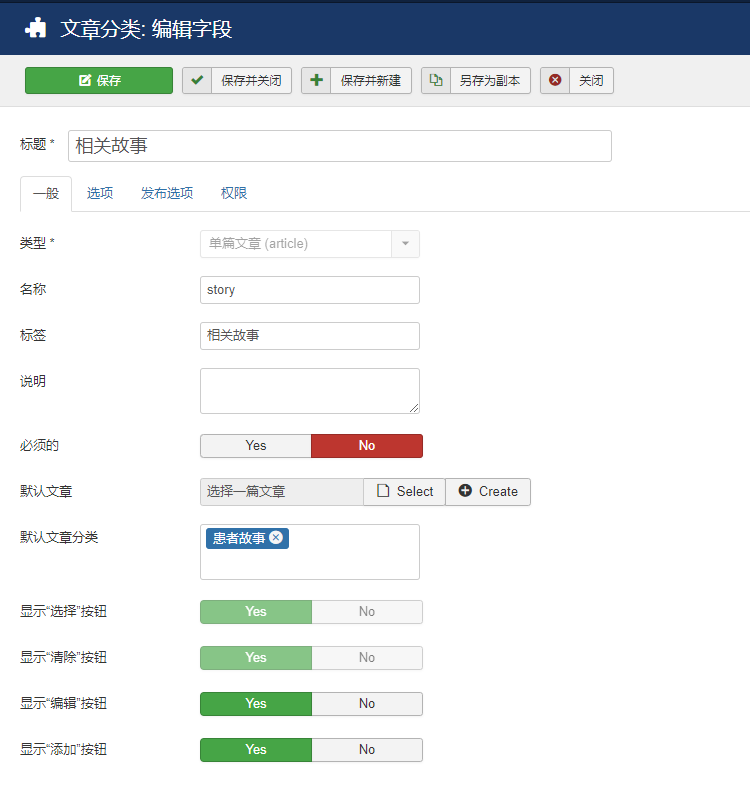Go to the 权限 tab
Screen dimensions: 750x795
234,193
